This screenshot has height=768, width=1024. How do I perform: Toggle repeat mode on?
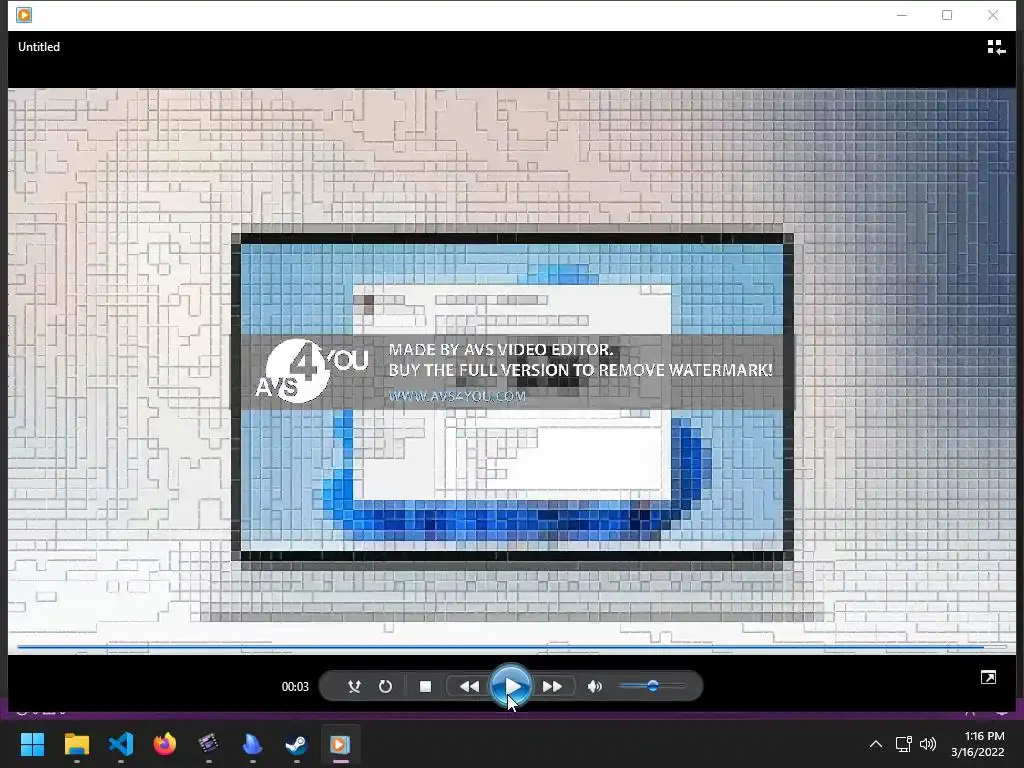[x=385, y=686]
